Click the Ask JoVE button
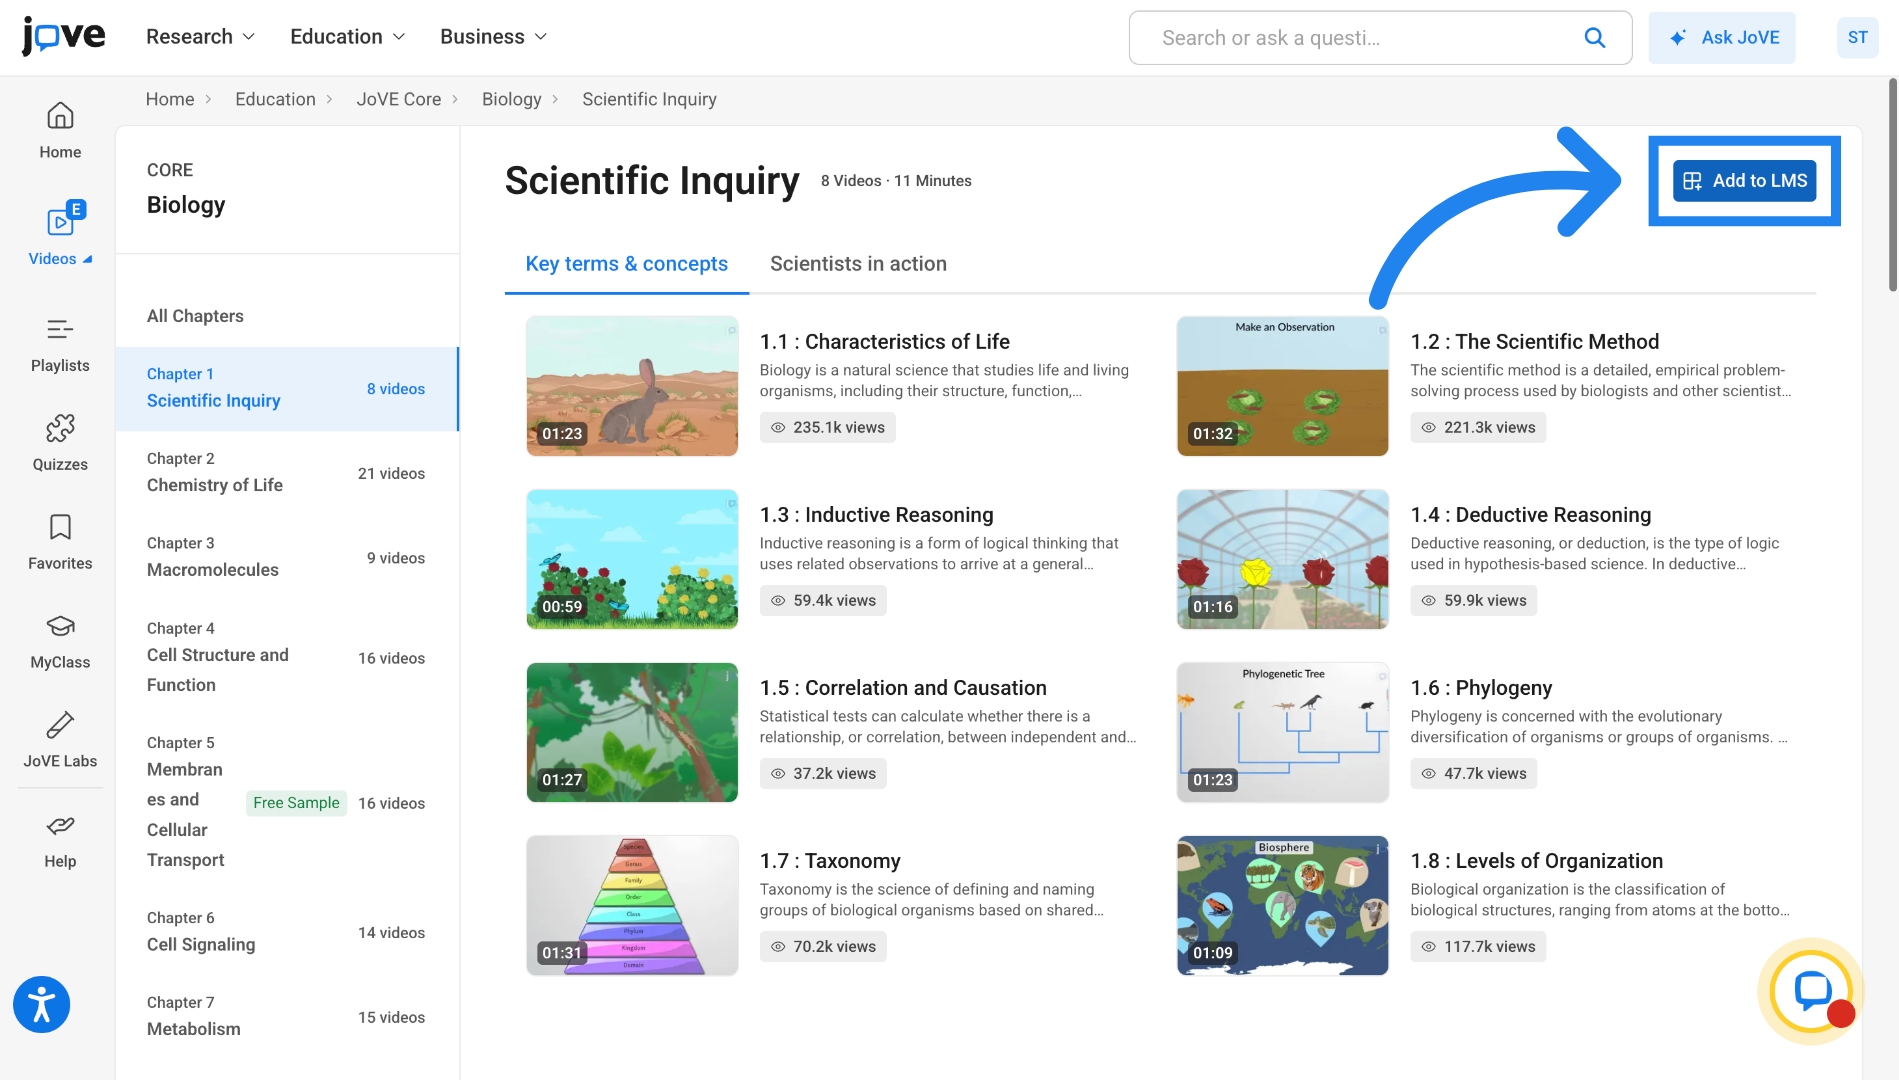1899x1080 pixels. (1722, 38)
